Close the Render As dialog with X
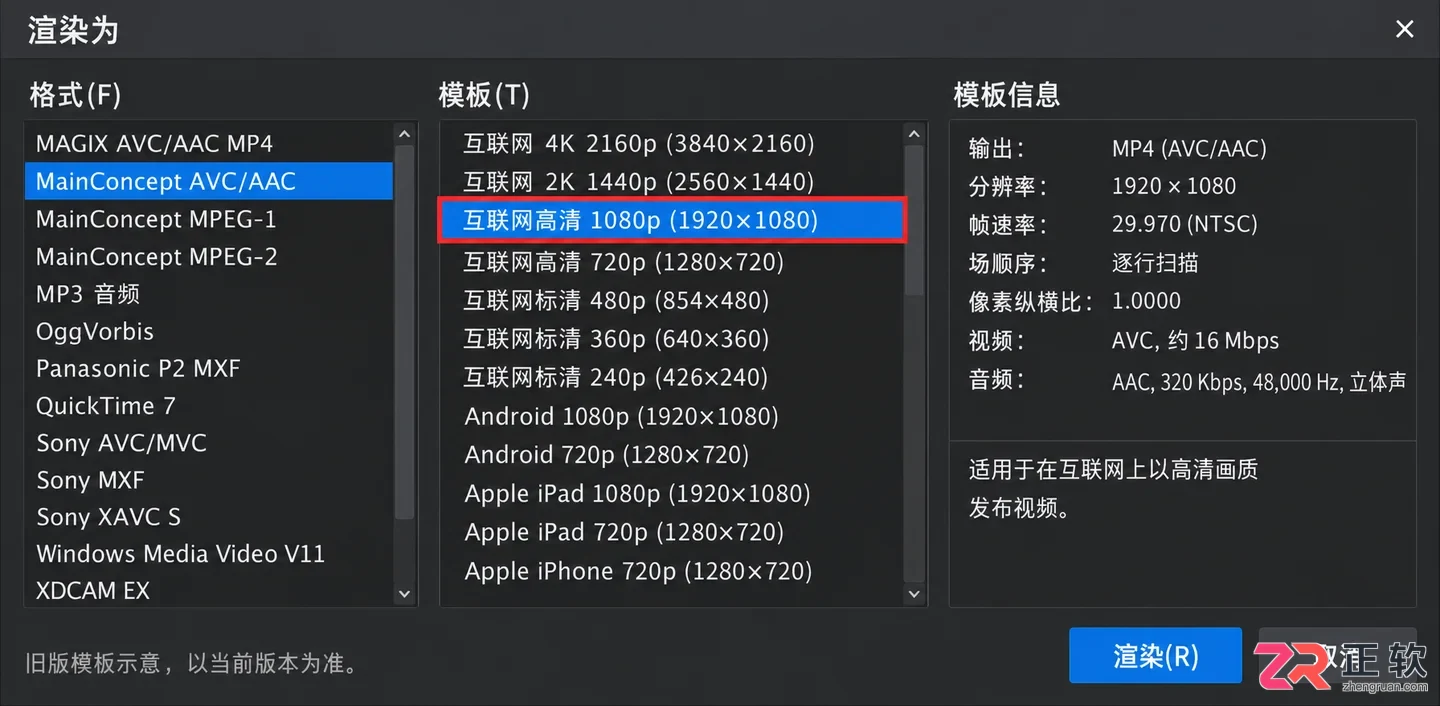 1404,30
